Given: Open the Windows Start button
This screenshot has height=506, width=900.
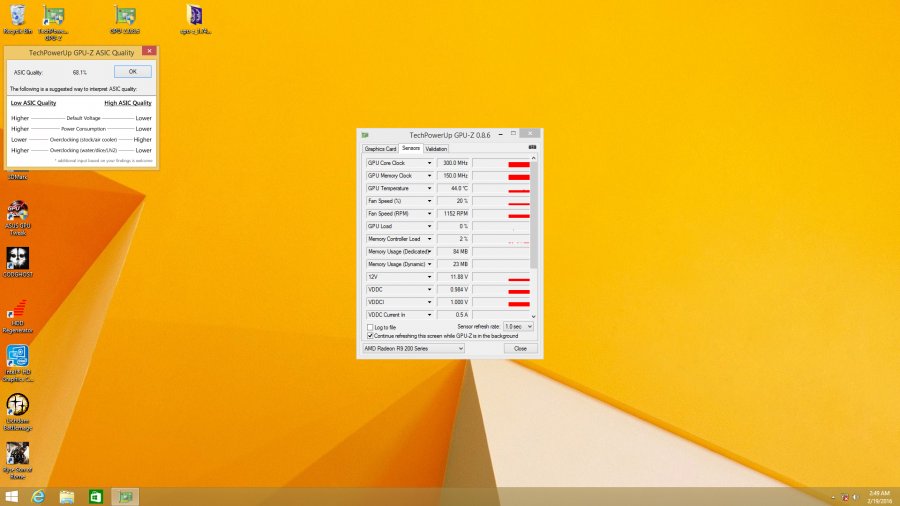Looking at the screenshot, I should coord(11,496).
